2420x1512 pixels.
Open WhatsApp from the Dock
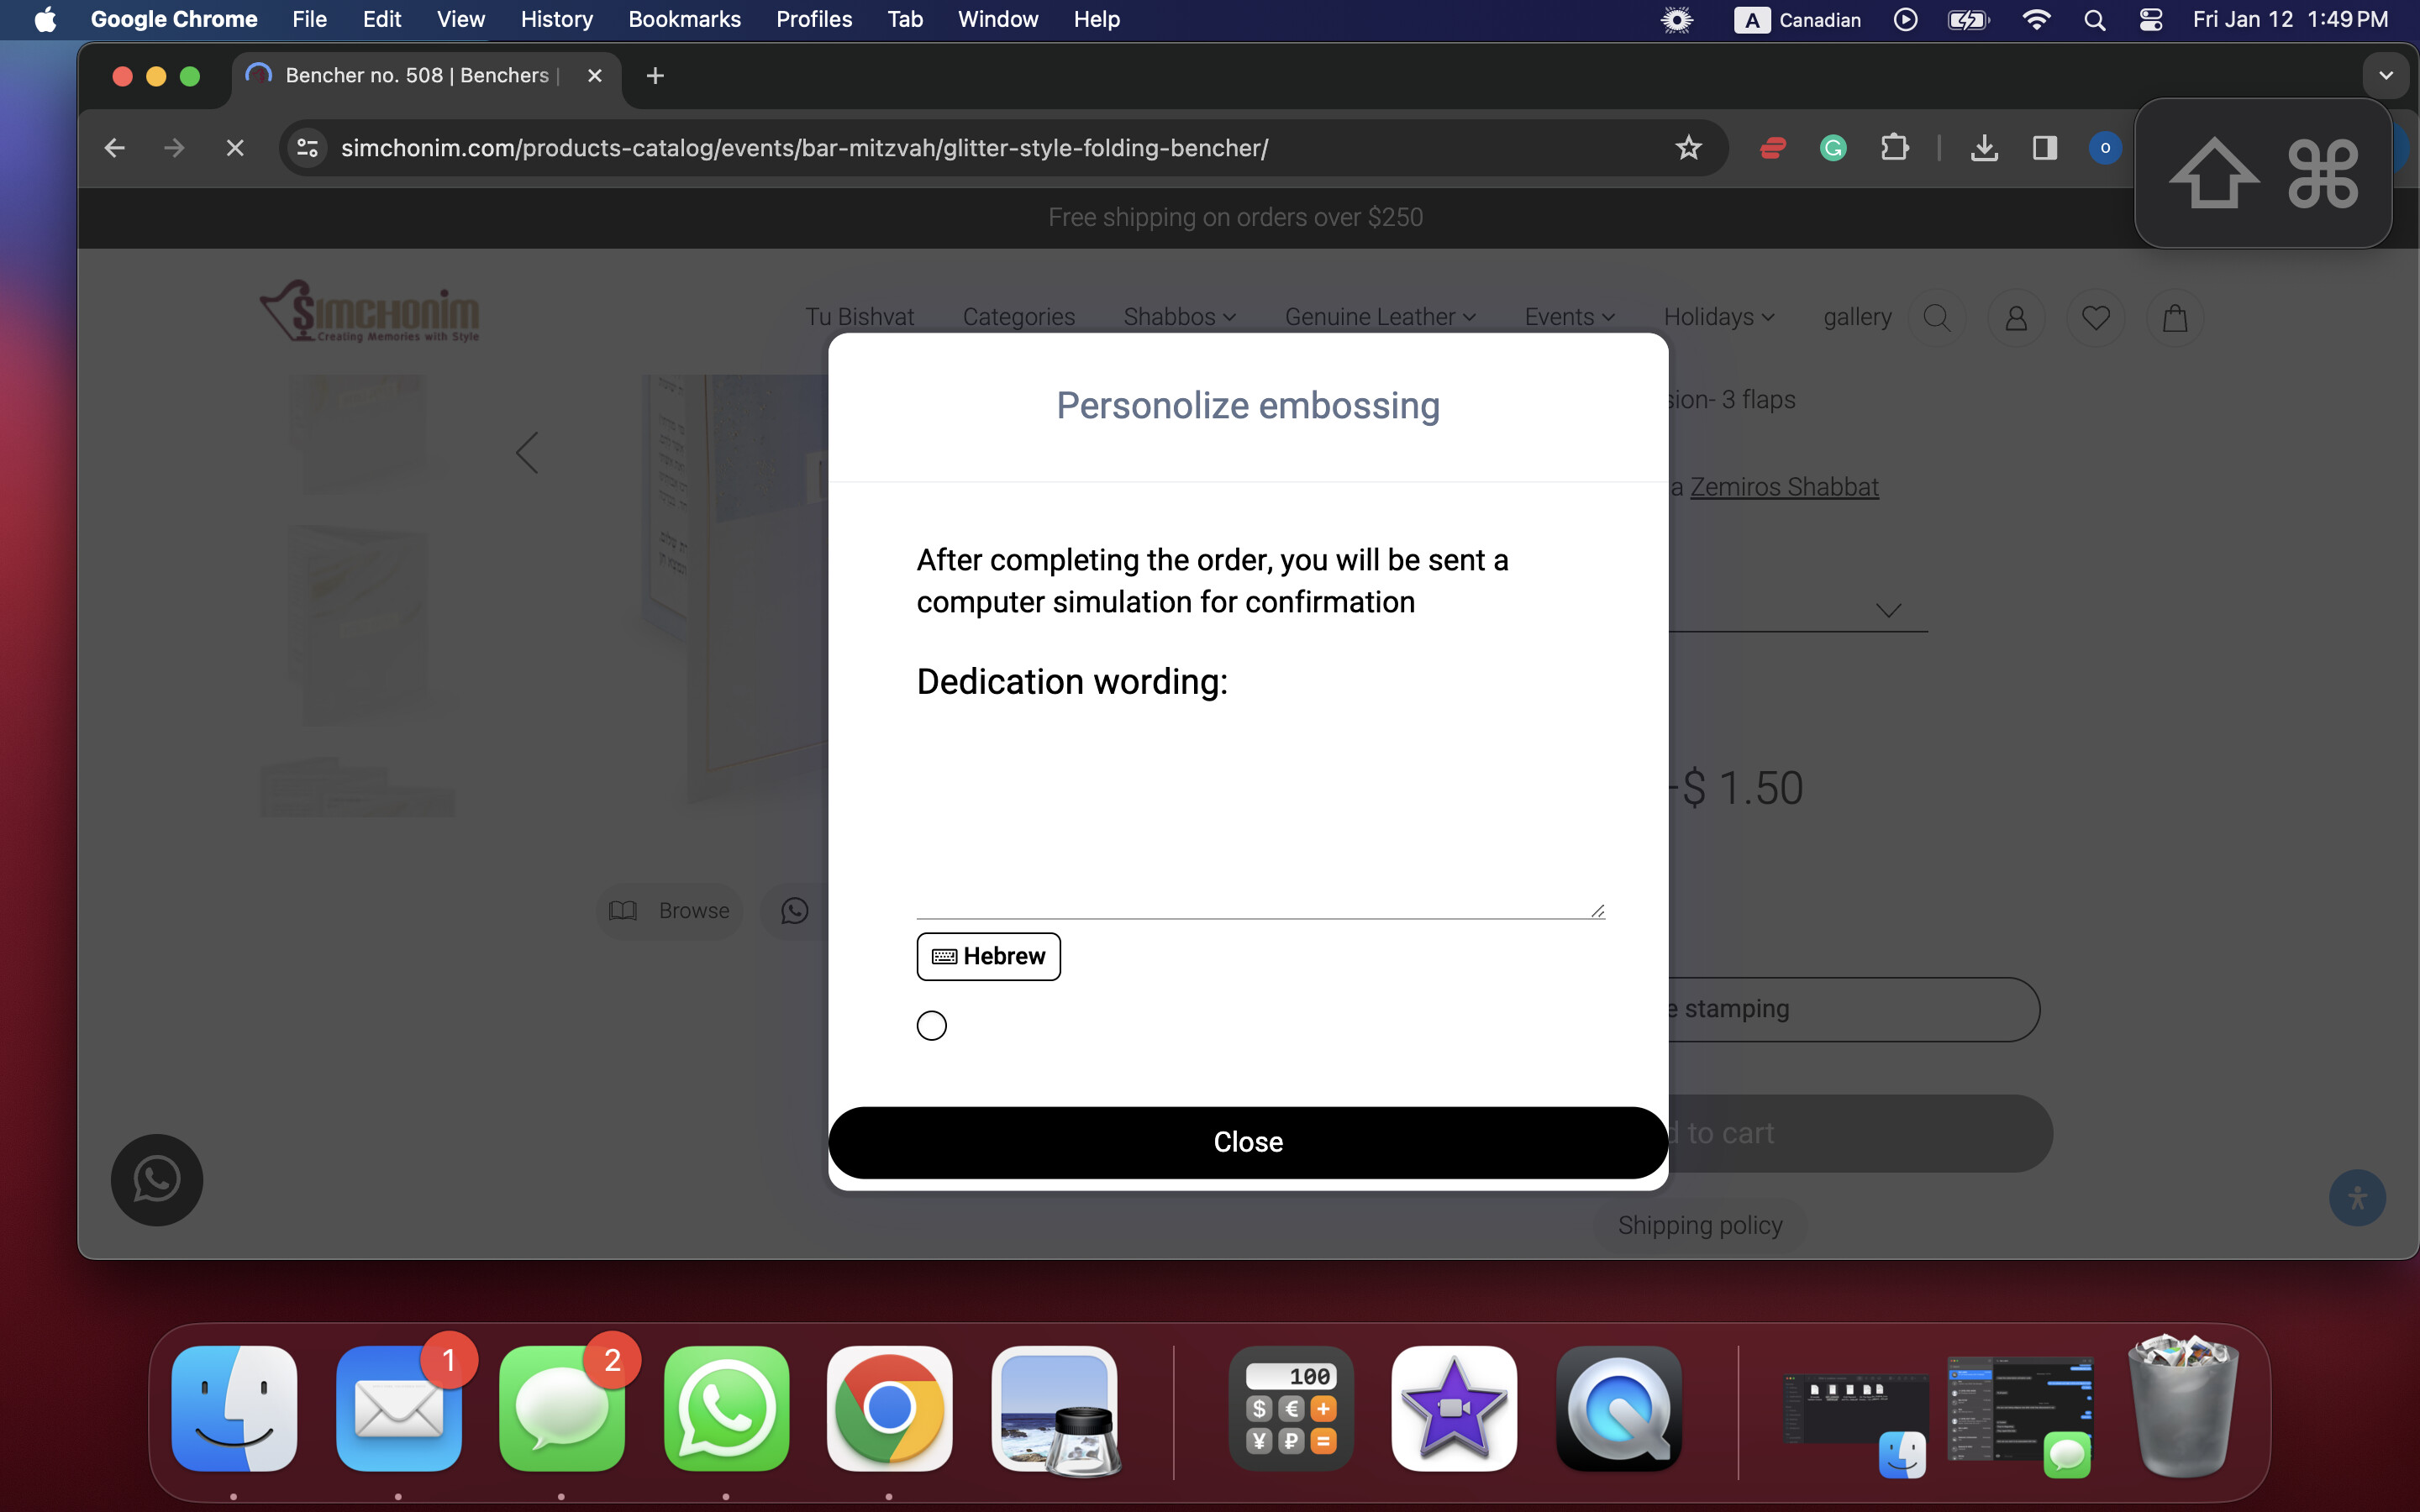(726, 1408)
